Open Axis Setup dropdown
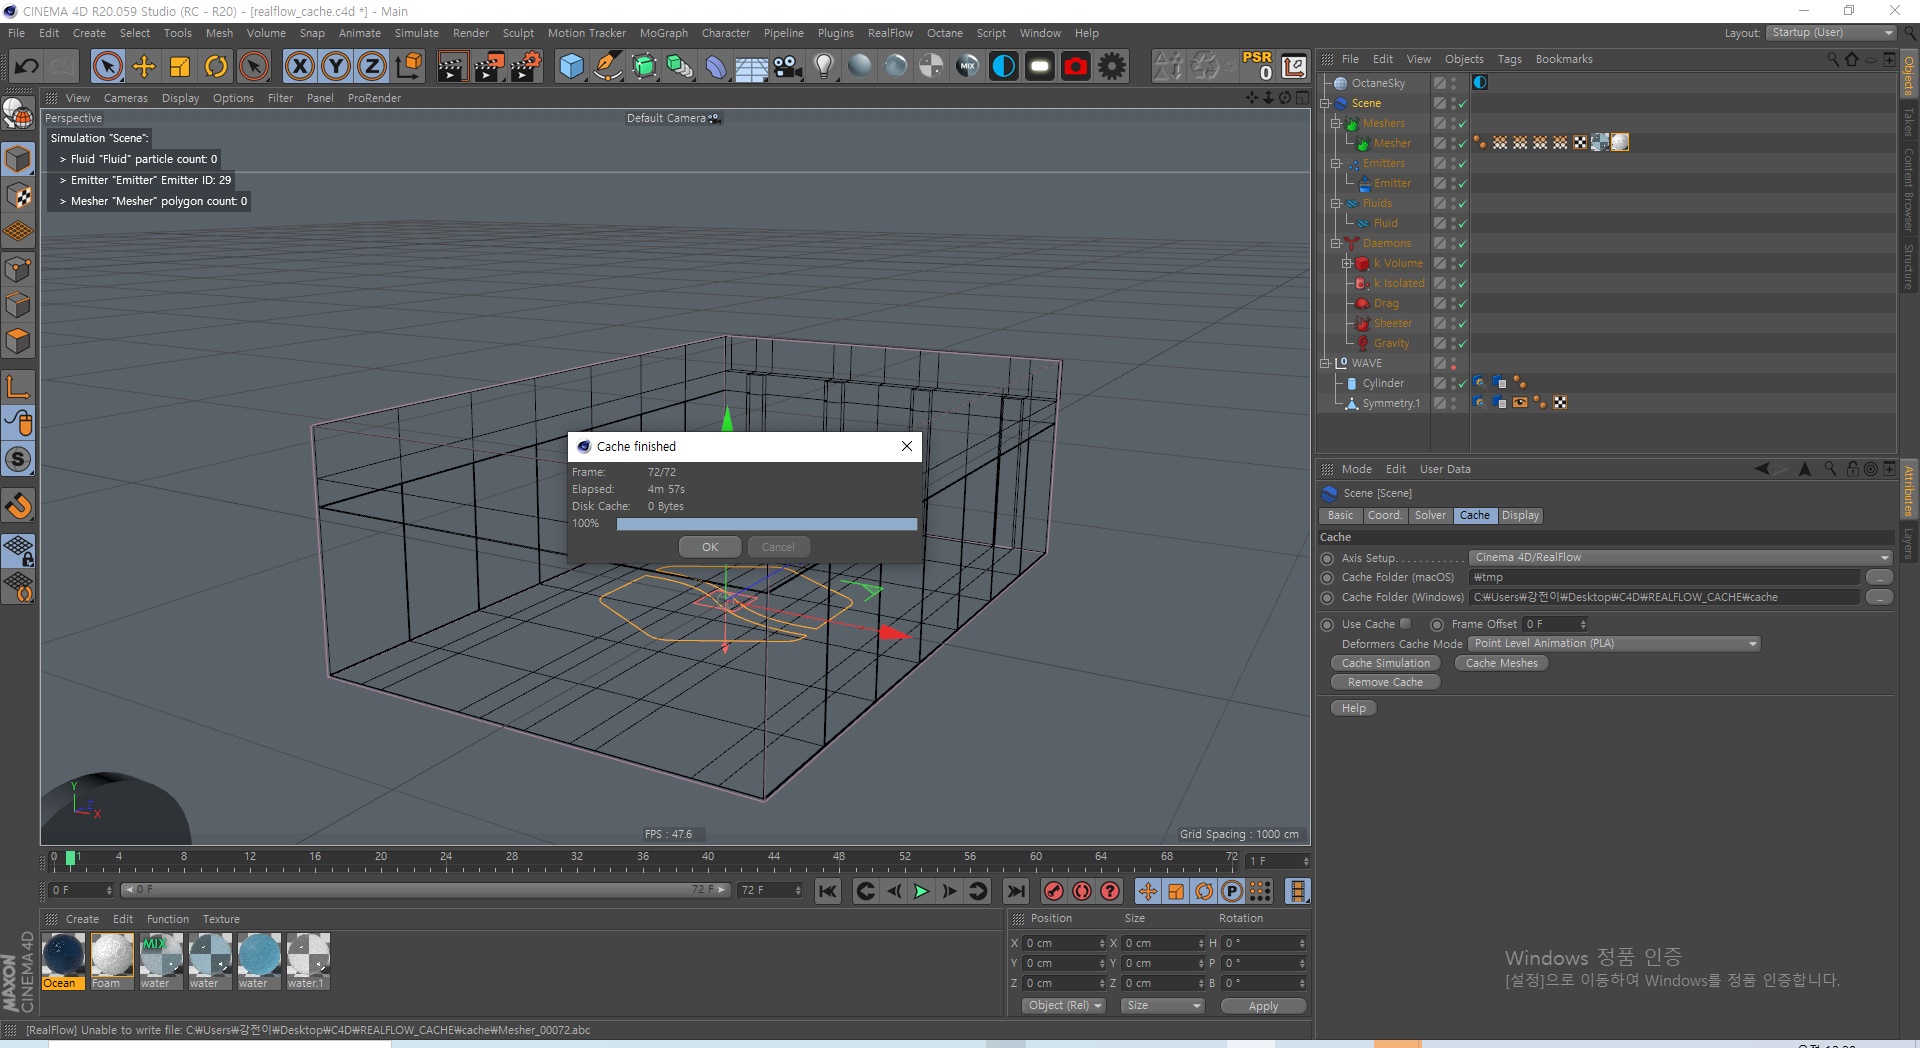The height and width of the screenshot is (1048, 1920). click(x=1680, y=558)
